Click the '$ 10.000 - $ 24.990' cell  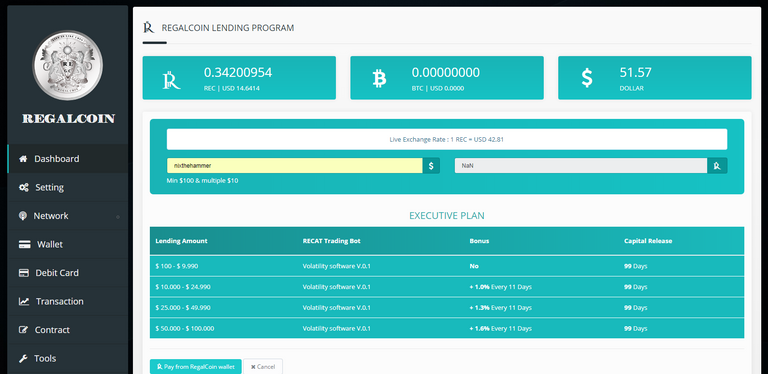(183, 287)
